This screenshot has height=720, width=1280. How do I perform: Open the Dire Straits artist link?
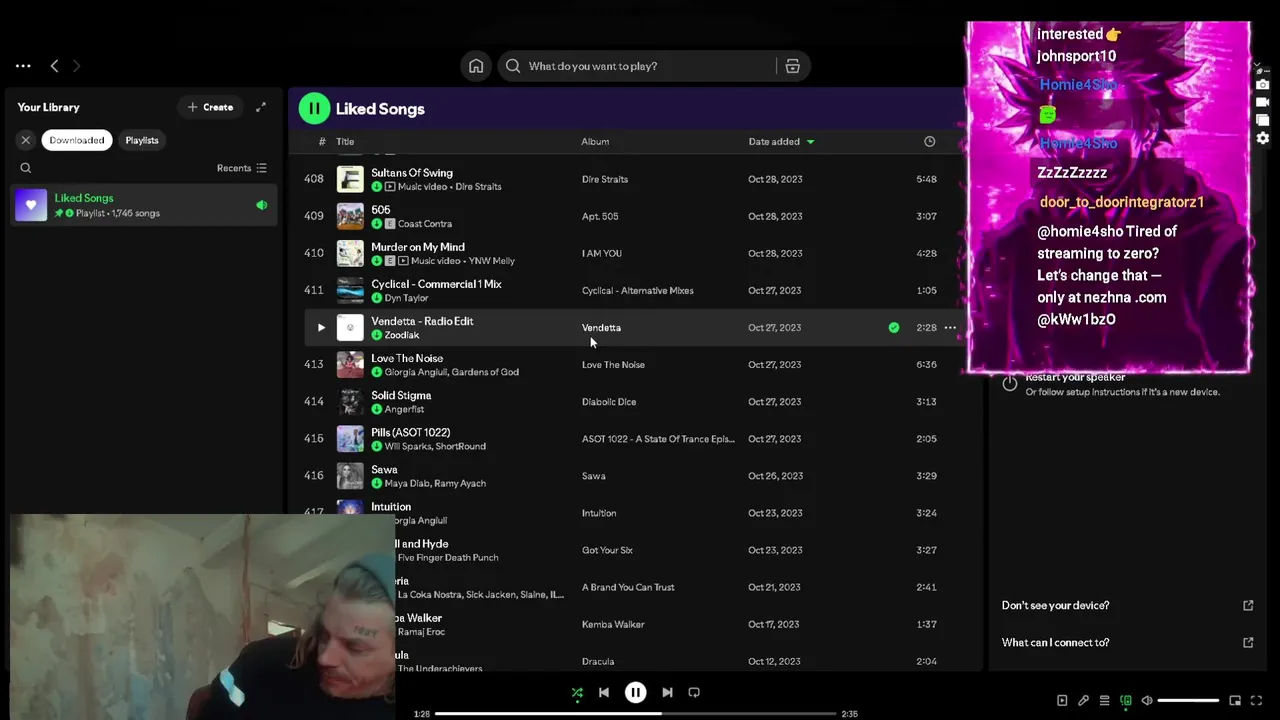coord(478,186)
